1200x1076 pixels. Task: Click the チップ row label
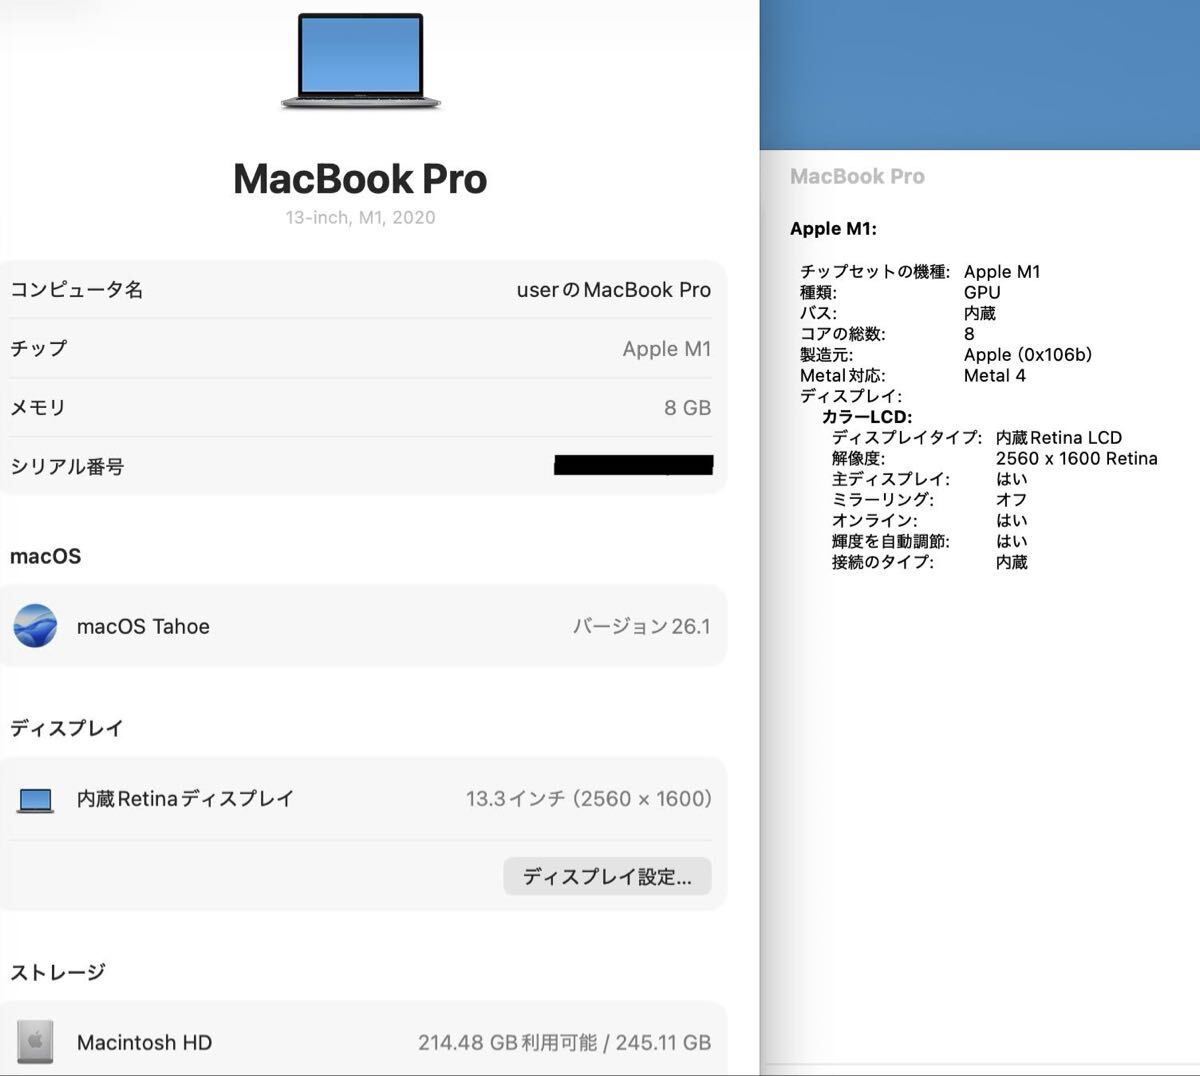click(x=39, y=348)
